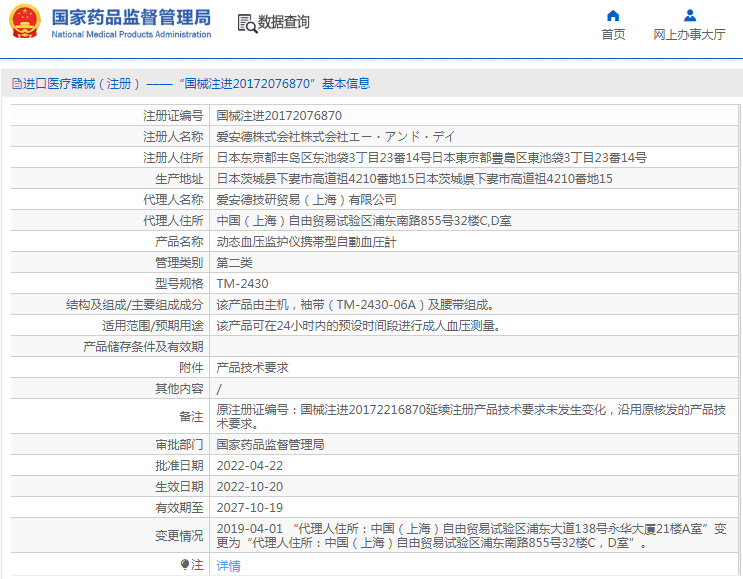Click the 首页 house icon
Viewport: 743px width, 579px height.
coord(613,15)
